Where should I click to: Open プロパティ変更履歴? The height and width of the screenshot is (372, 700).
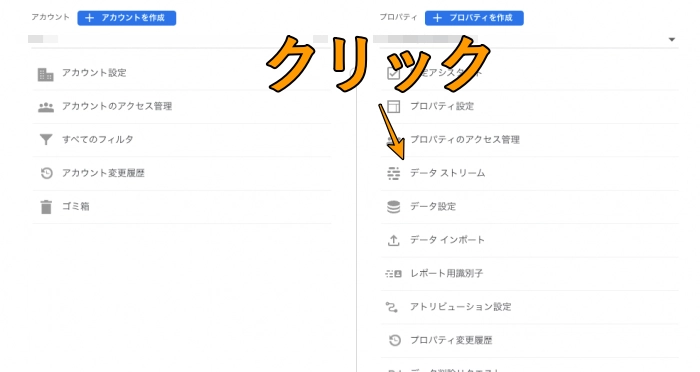(x=451, y=340)
